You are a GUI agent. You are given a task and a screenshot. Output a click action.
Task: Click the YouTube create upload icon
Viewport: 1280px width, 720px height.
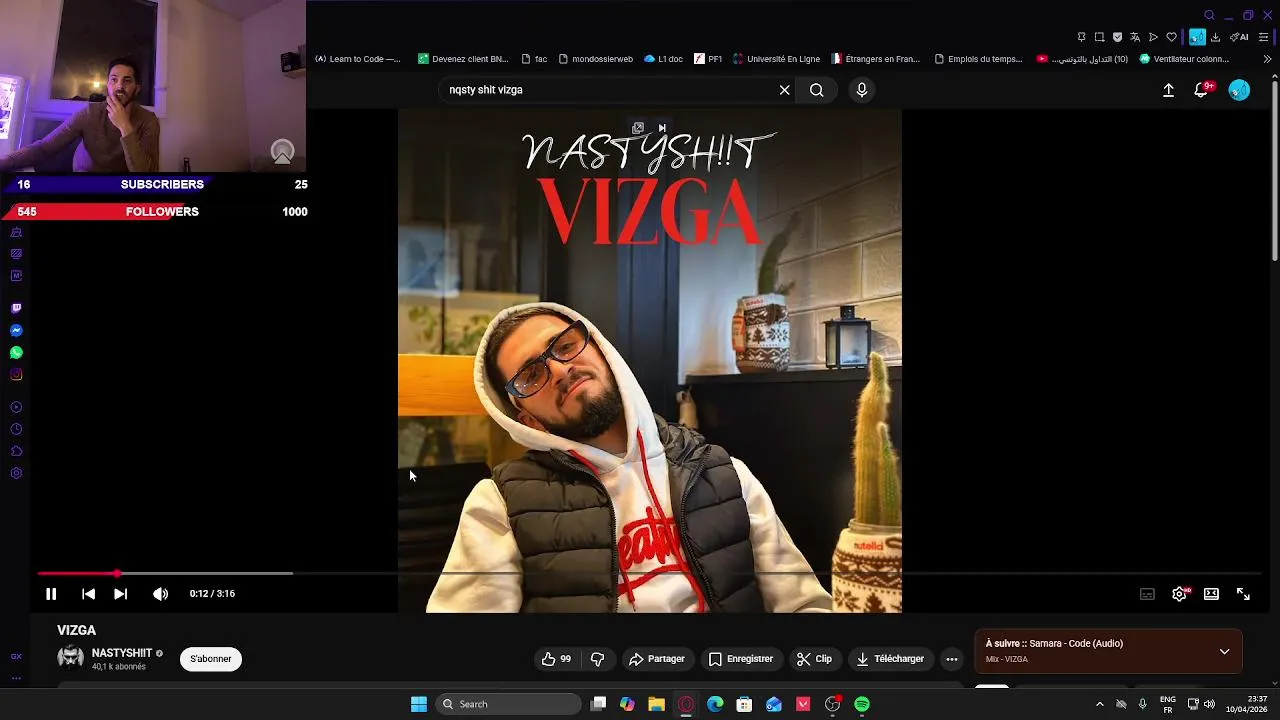click(1168, 90)
